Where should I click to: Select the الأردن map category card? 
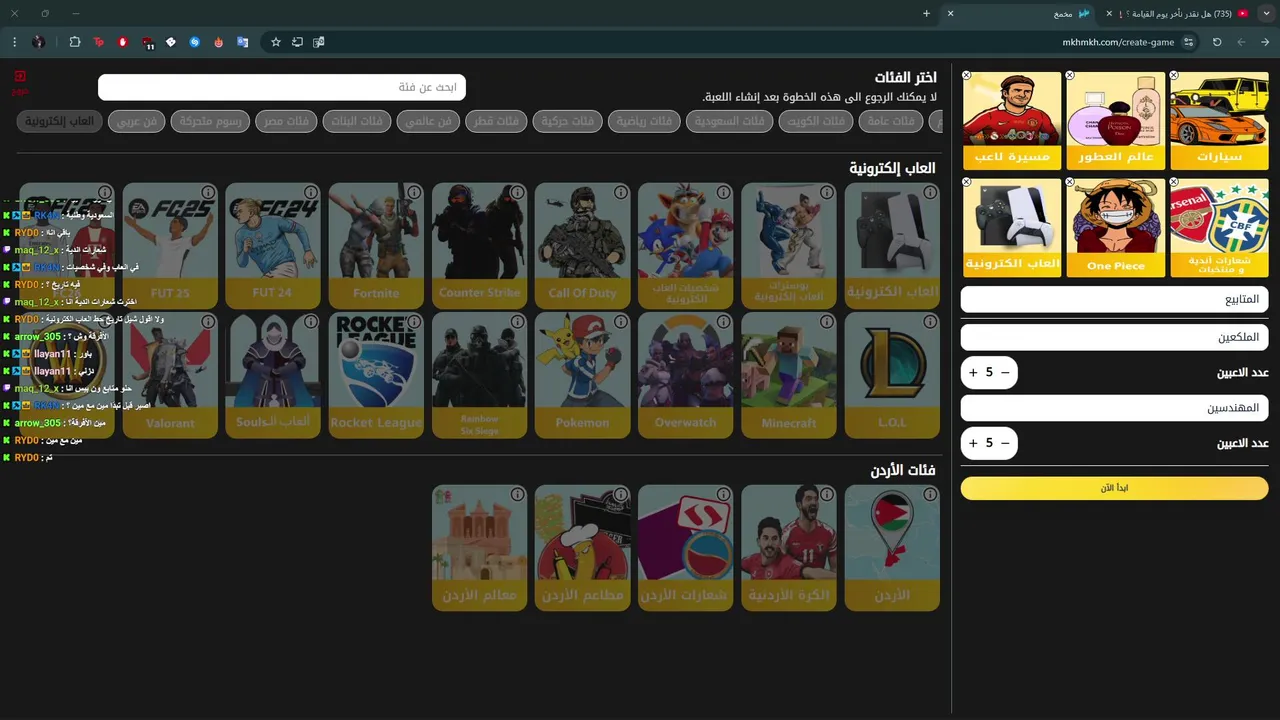[892, 547]
